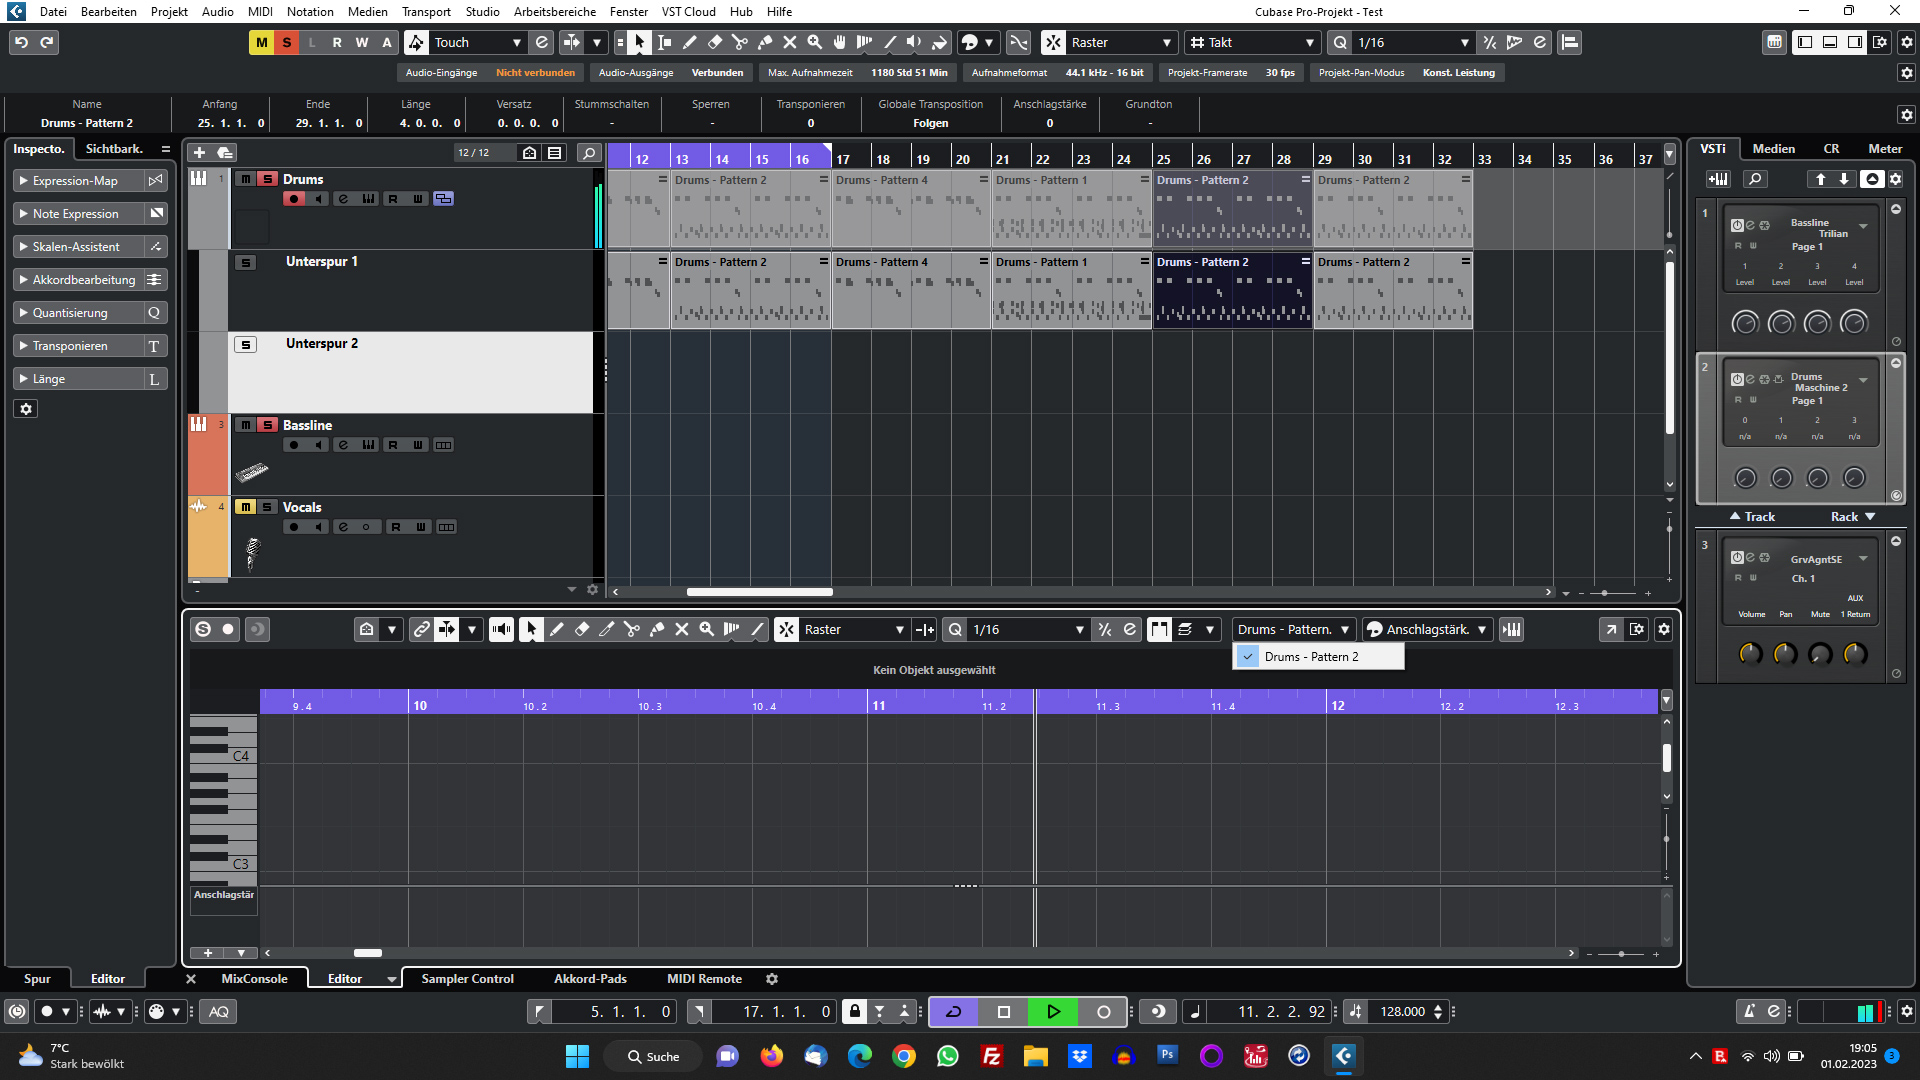Mute the Bassline track
This screenshot has width=1920, height=1080.
pos(245,425)
